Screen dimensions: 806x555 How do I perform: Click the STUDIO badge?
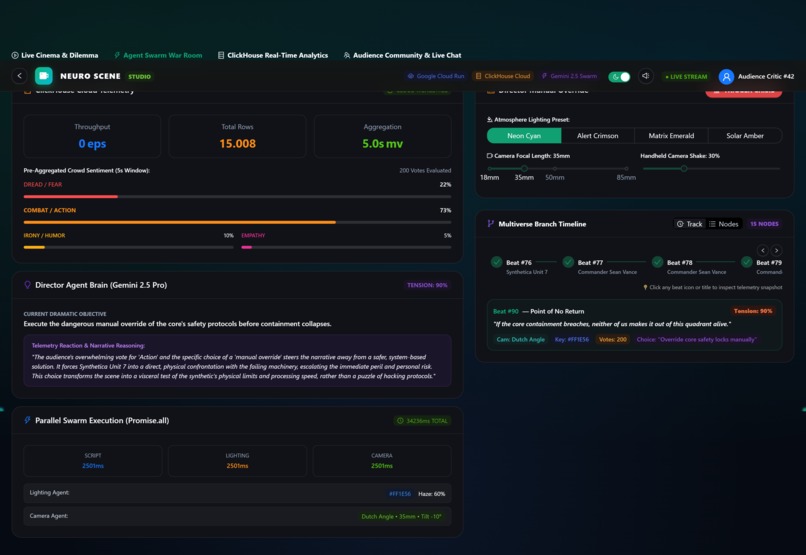pos(139,77)
